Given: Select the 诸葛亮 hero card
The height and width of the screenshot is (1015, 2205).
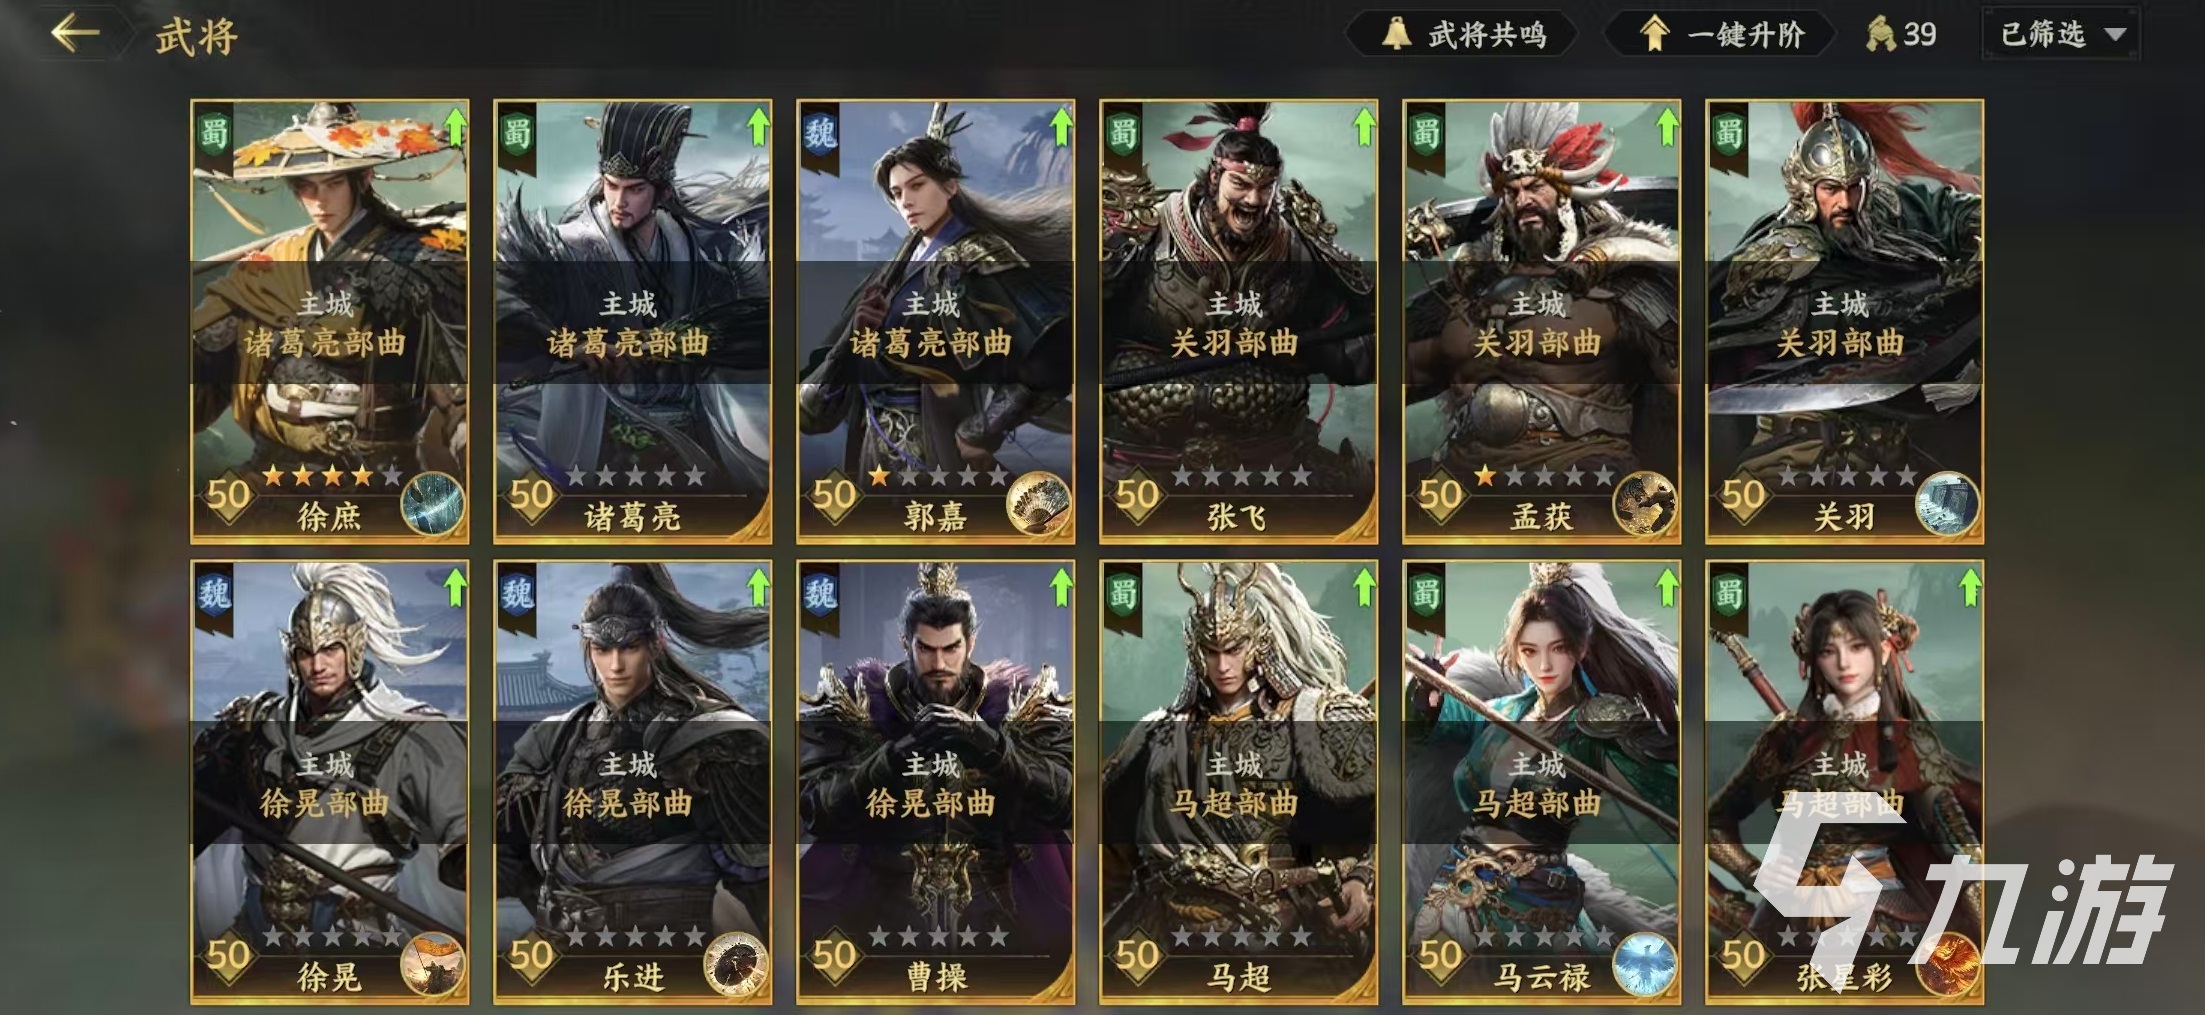Looking at the screenshot, I should (632, 321).
